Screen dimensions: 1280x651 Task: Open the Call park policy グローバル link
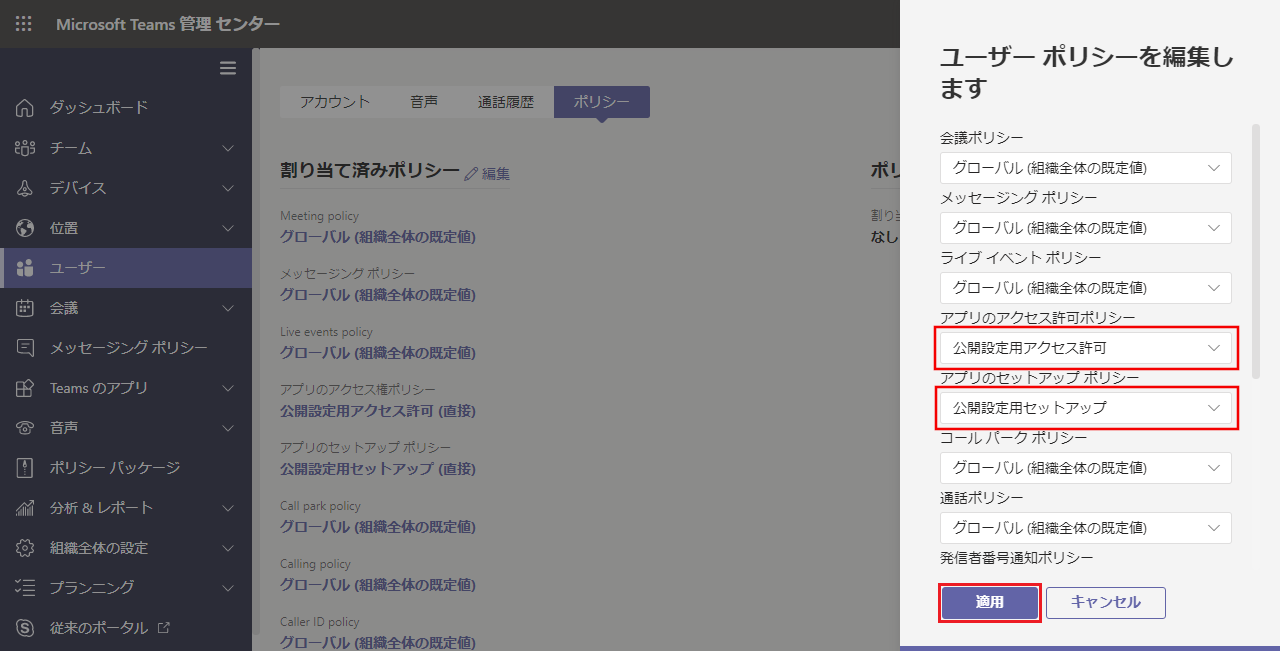[378, 526]
